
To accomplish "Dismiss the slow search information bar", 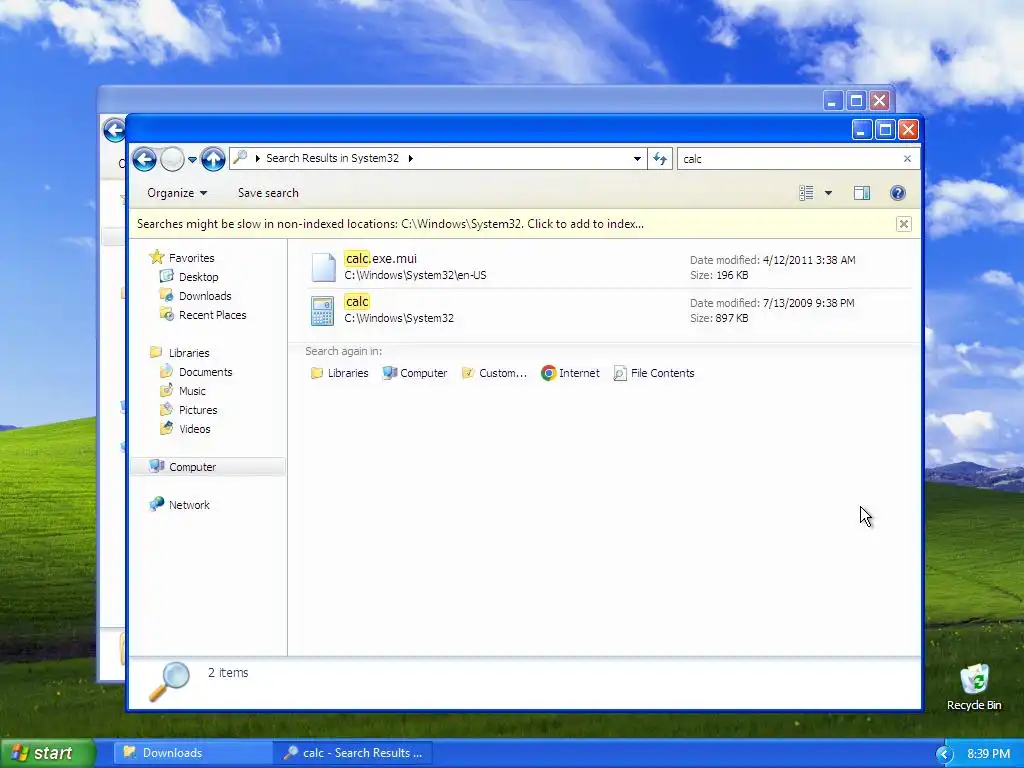I will tap(904, 224).
